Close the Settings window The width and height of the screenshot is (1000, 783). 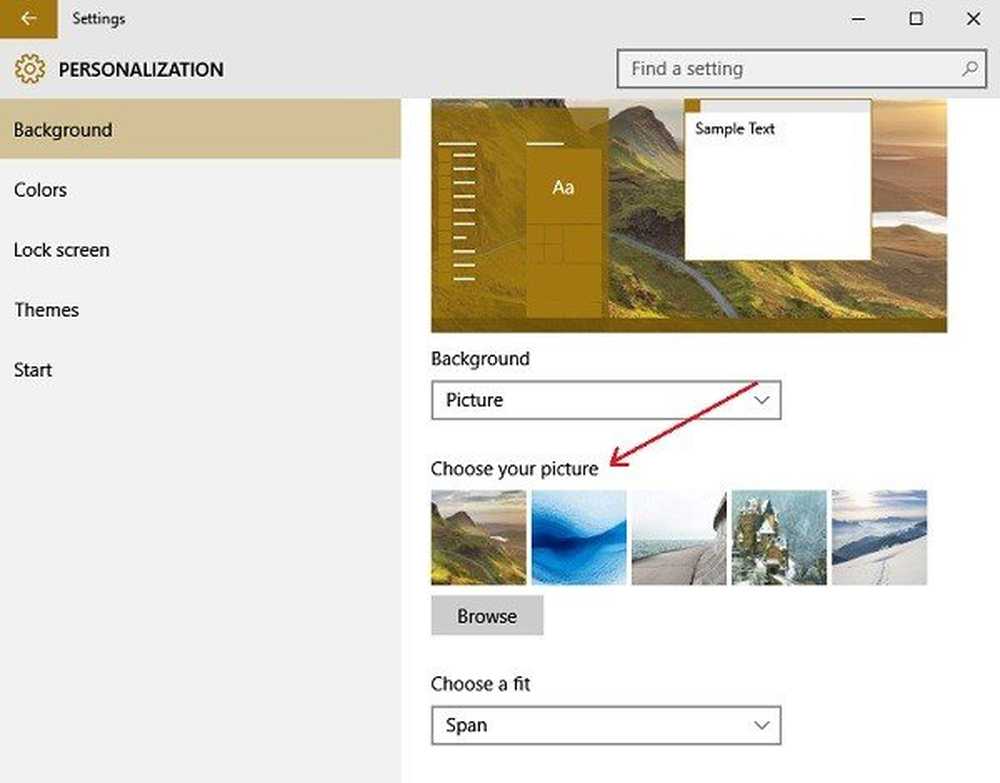[973, 19]
